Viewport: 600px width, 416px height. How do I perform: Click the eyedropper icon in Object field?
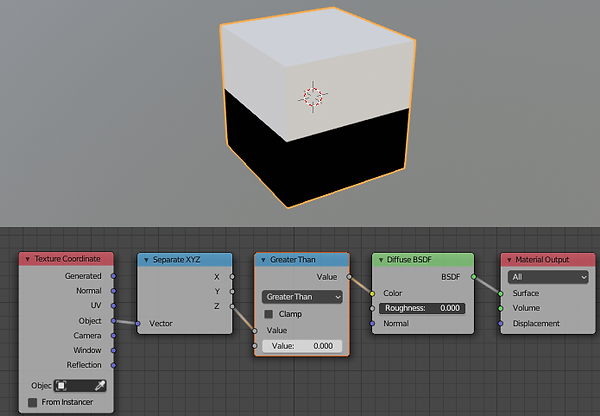[x=99, y=386]
